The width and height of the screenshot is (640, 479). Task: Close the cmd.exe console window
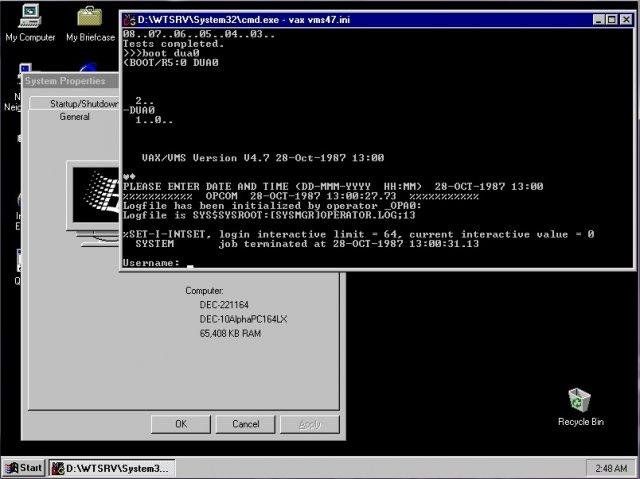tap(626, 20)
